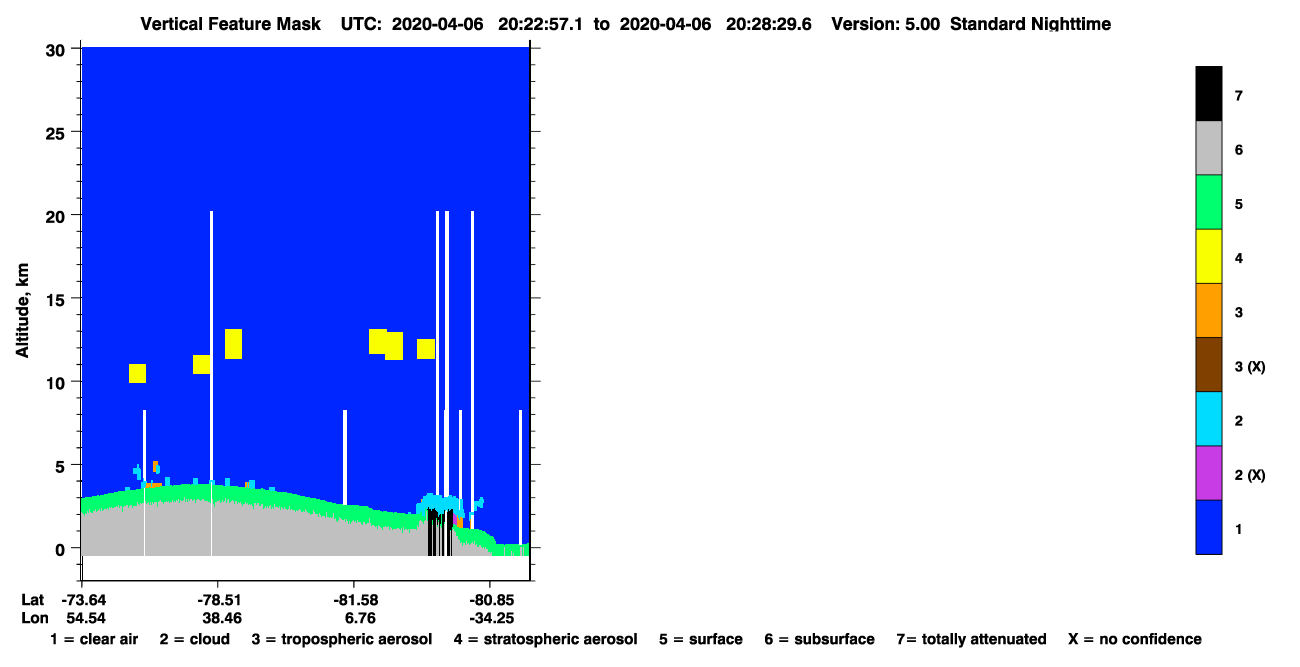Click the yellow stratospheric aerosol swatch (4)
Viewport: 1300px width, 667px height.
point(1208,256)
